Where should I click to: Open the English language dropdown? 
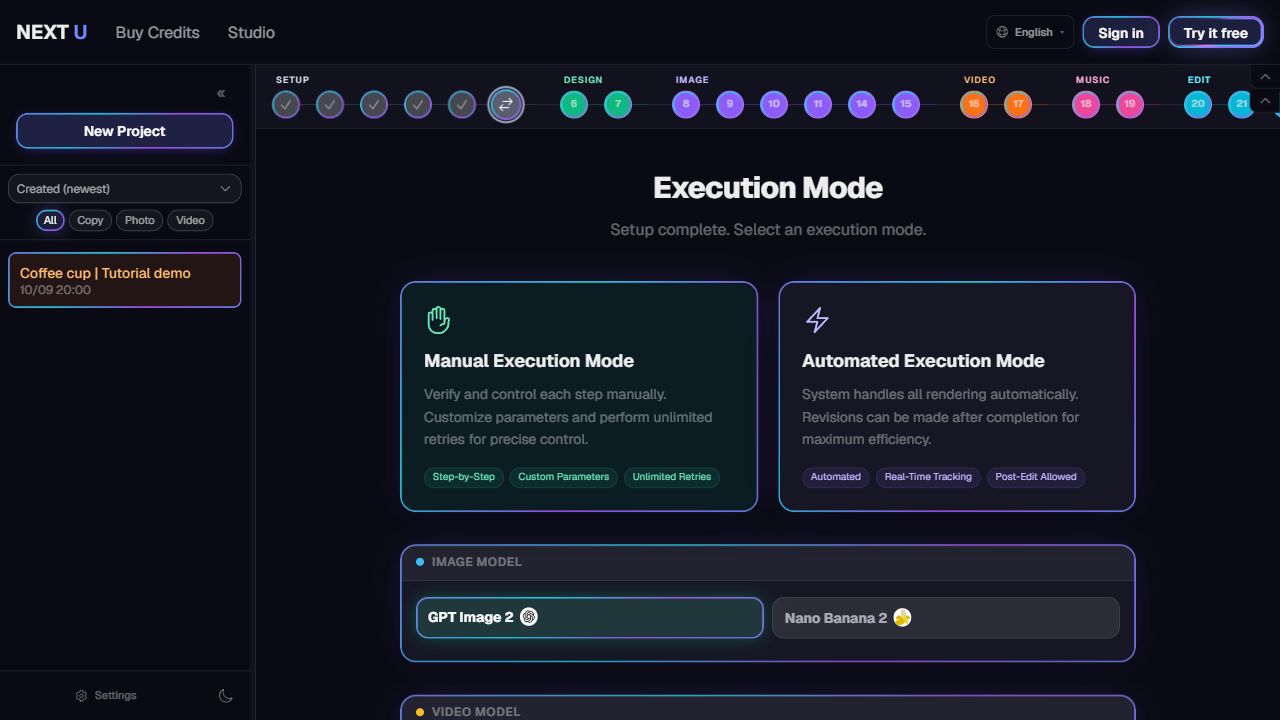1030,32
